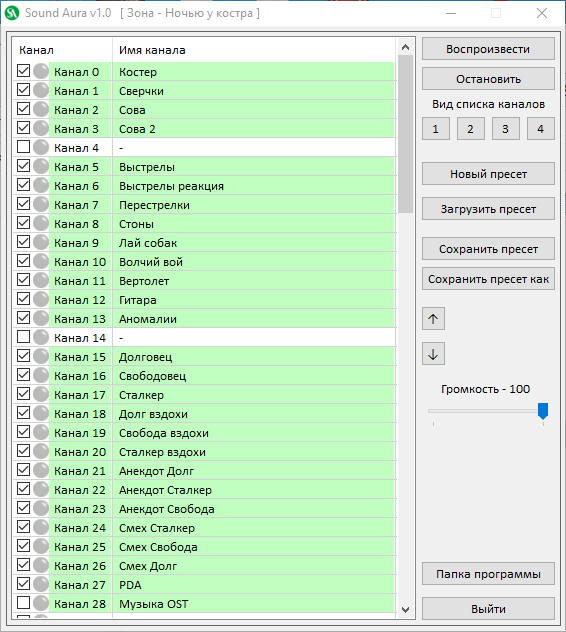The height and width of the screenshot is (632, 566).
Task: Switch channel list view to 1
Action: (x=436, y=129)
